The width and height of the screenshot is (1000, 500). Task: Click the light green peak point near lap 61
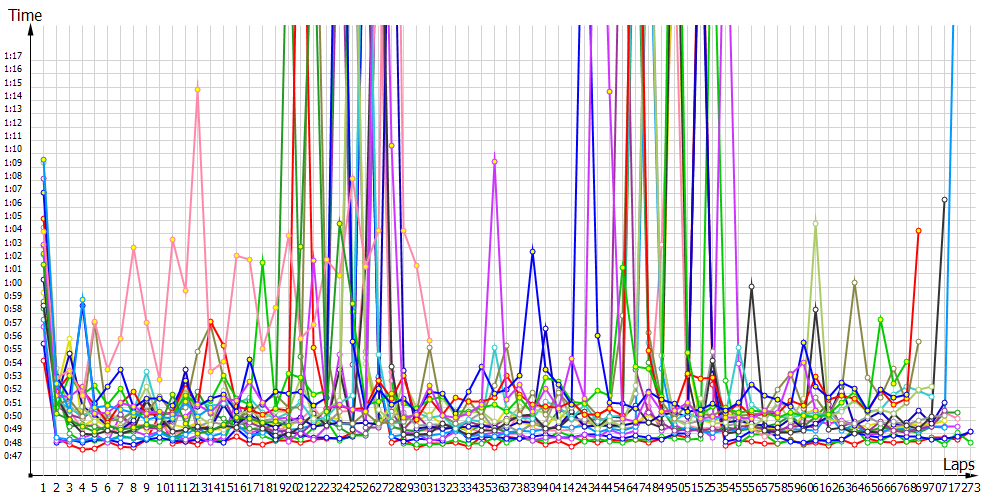point(816,223)
